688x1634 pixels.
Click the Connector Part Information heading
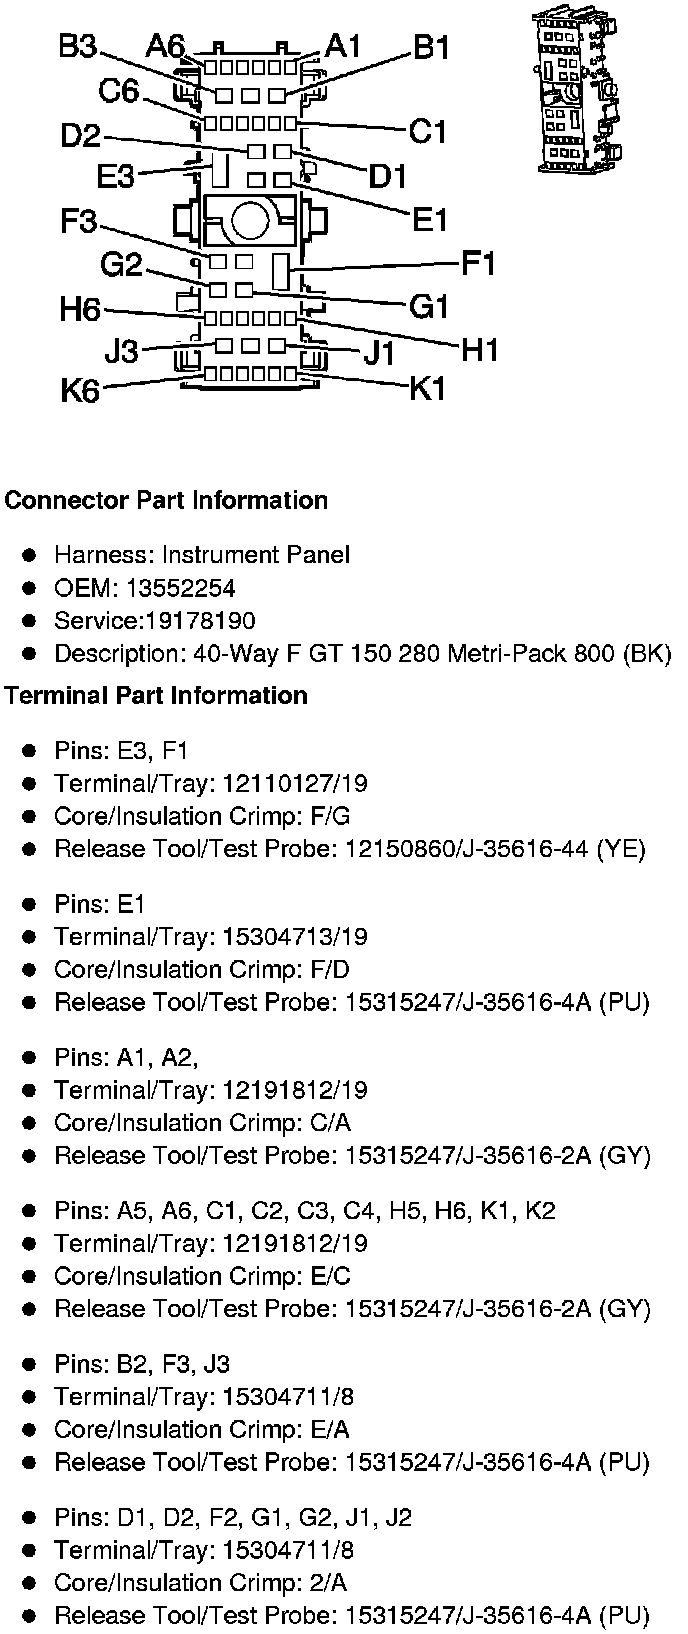[166, 501]
